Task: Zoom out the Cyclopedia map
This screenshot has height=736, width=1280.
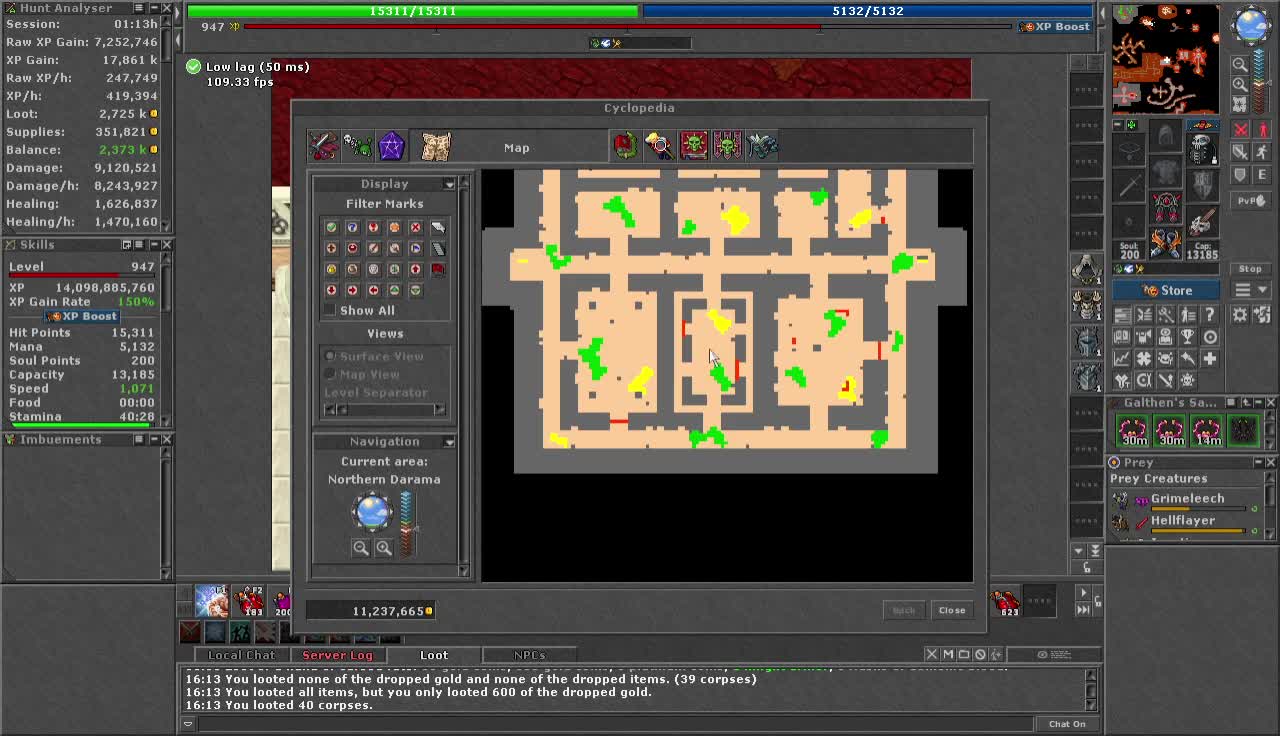Action: pyautogui.click(x=361, y=548)
